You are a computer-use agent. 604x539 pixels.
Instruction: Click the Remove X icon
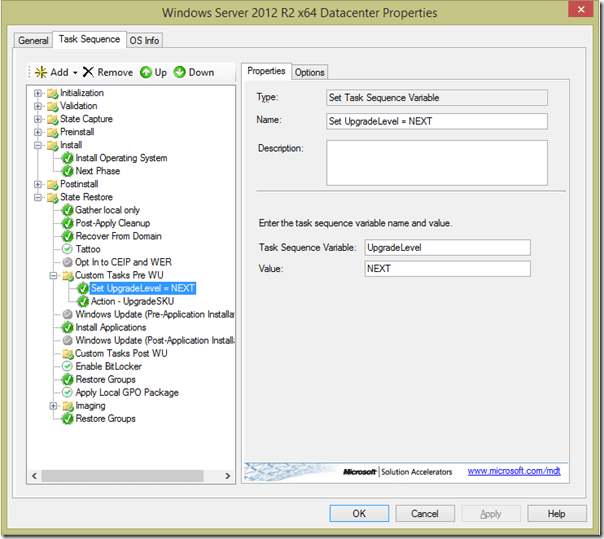pyautogui.click(x=89, y=72)
